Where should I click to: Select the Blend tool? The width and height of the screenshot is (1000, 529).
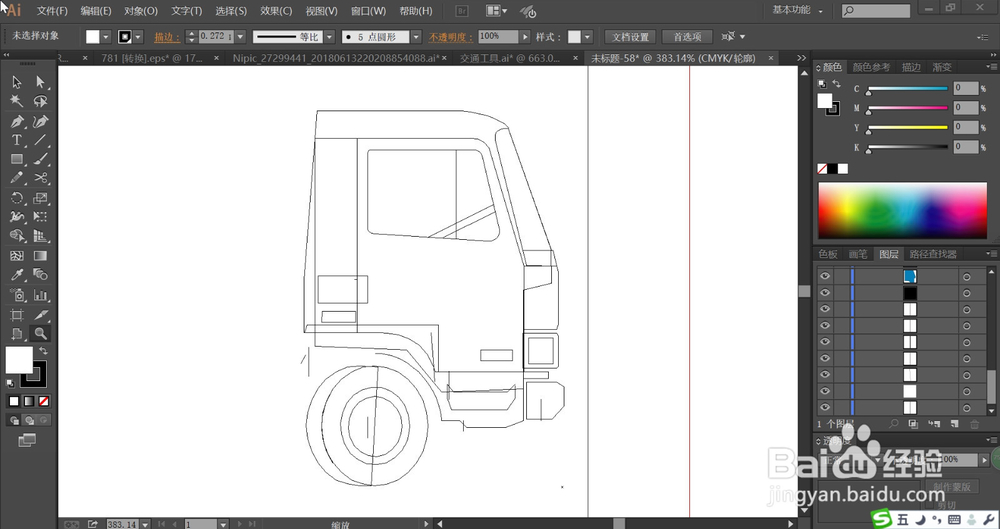click(40, 275)
